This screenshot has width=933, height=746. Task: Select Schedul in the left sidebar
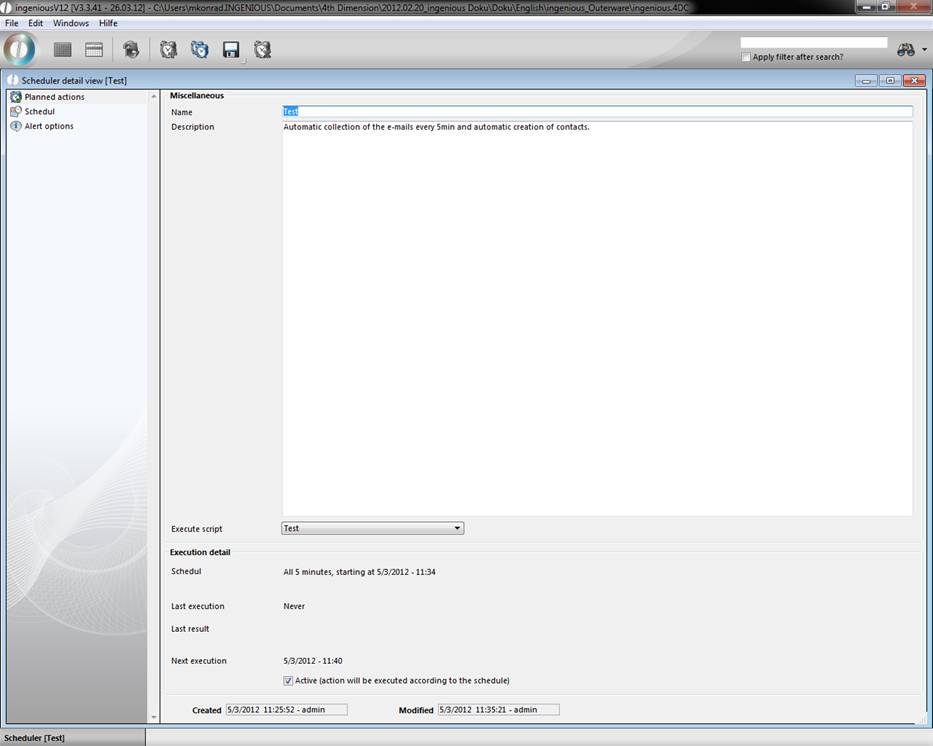tap(39, 111)
